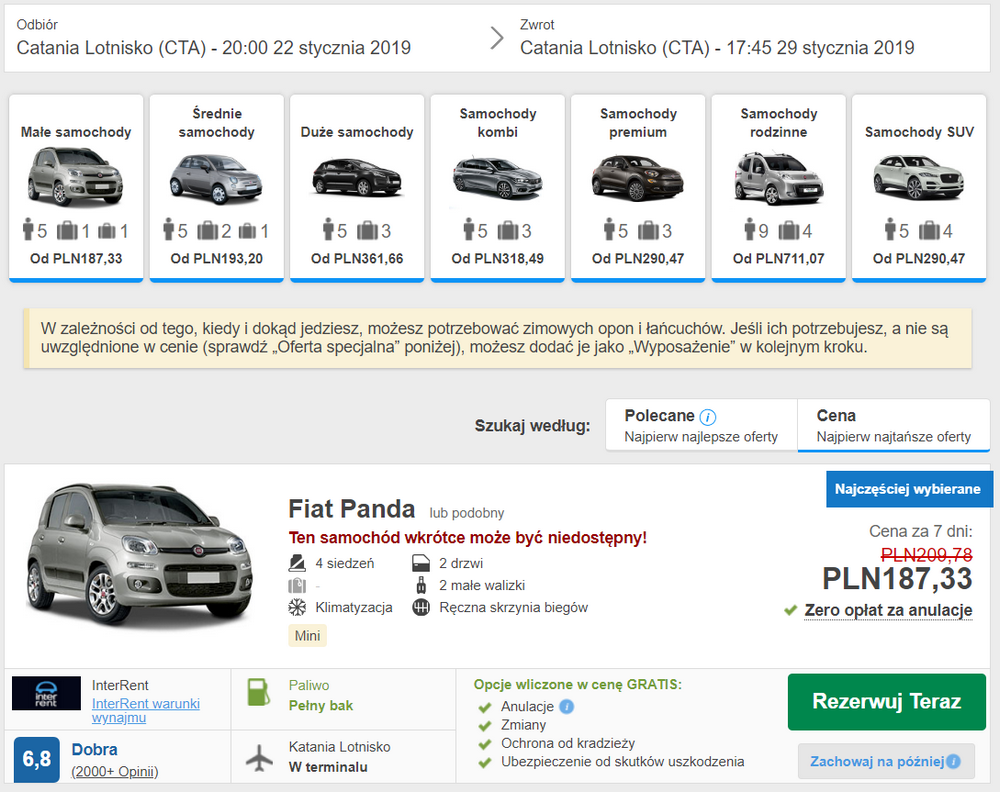Viewport: 1000px width, 792px height.
Task: Click the gearbox icon Ręczna skrzynia biegów
Action: pyautogui.click(x=421, y=607)
